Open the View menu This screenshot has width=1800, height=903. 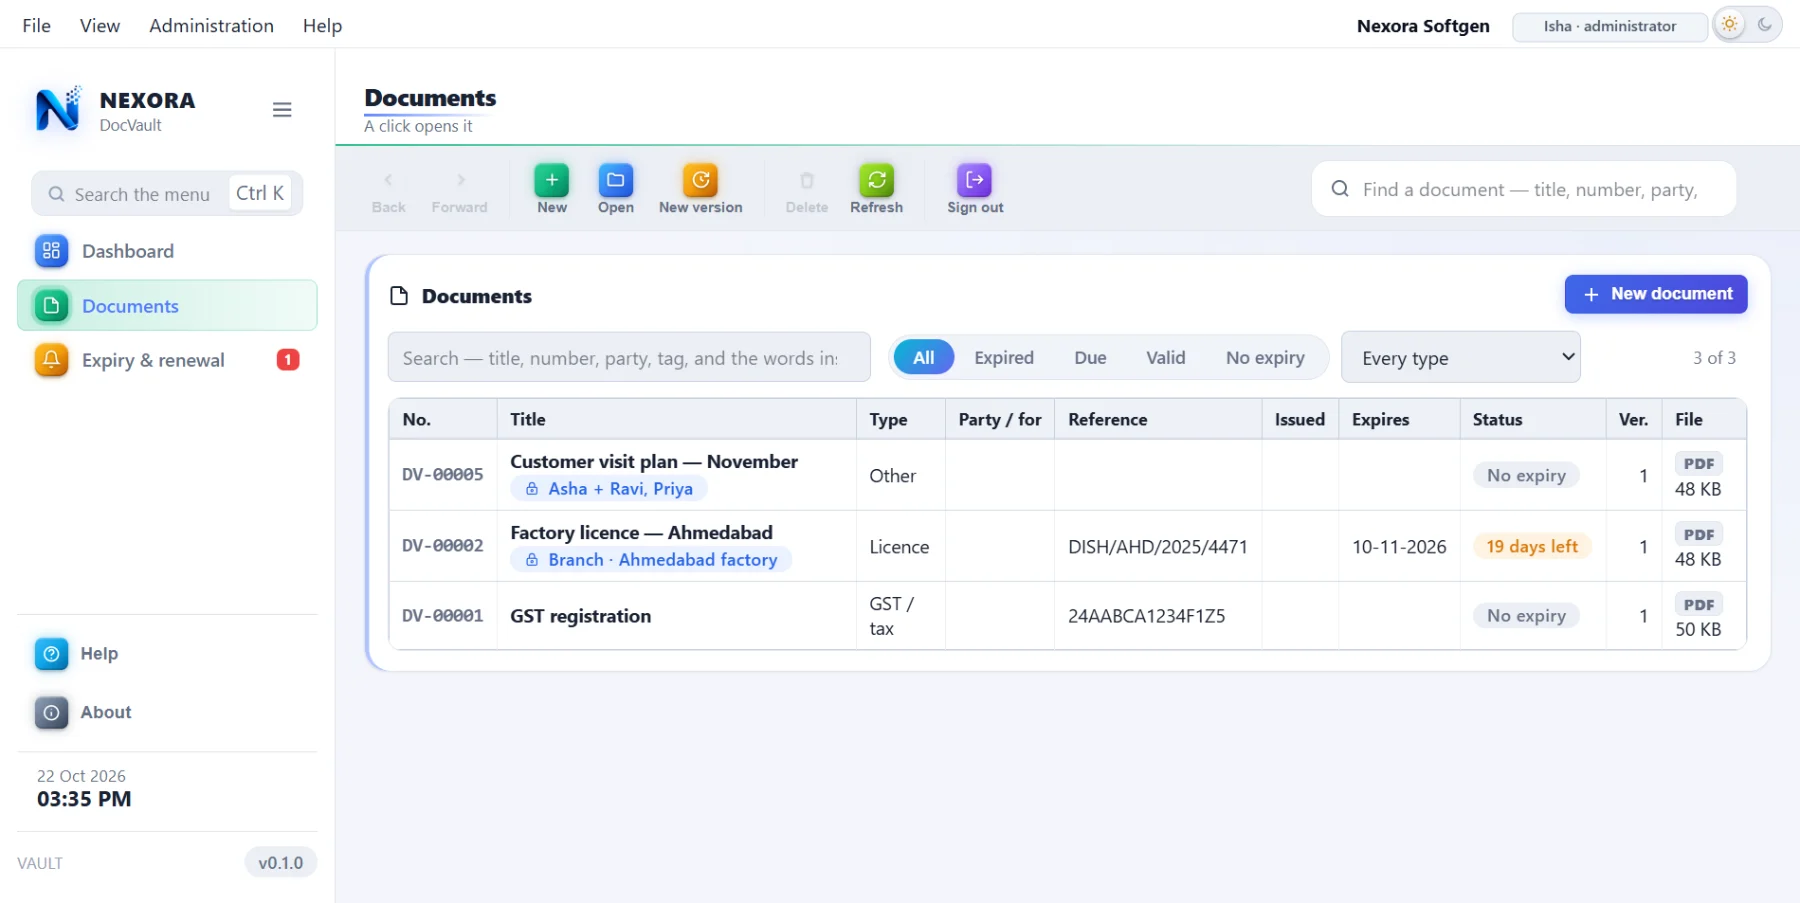[x=100, y=26]
